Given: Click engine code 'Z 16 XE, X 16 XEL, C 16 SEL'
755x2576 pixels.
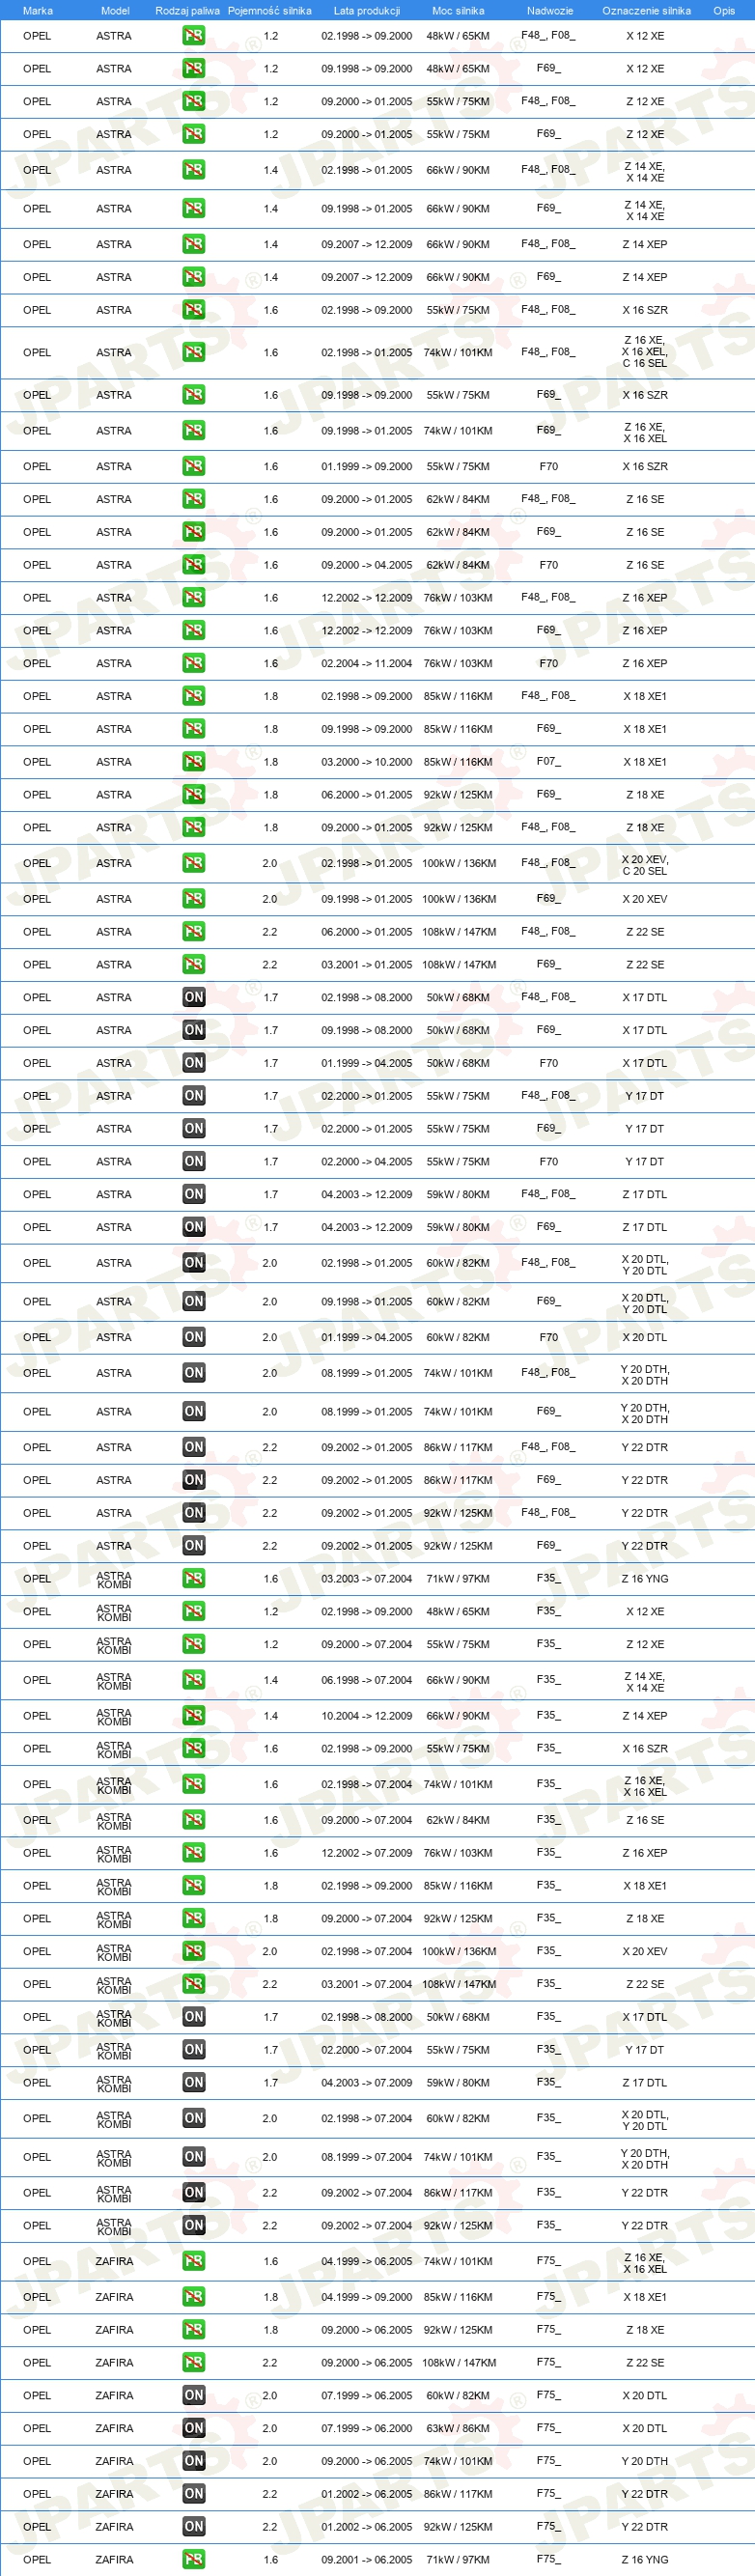Looking at the screenshot, I should pyautogui.click(x=645, y=352).
